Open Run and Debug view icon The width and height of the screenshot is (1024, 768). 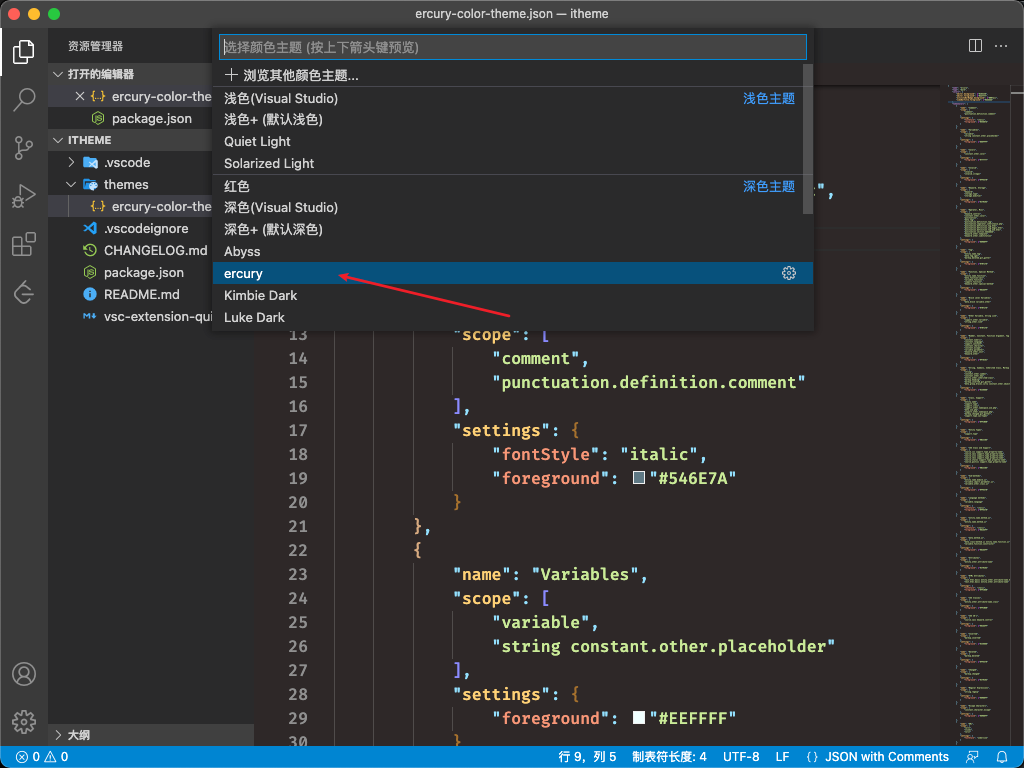click(24, 197)
